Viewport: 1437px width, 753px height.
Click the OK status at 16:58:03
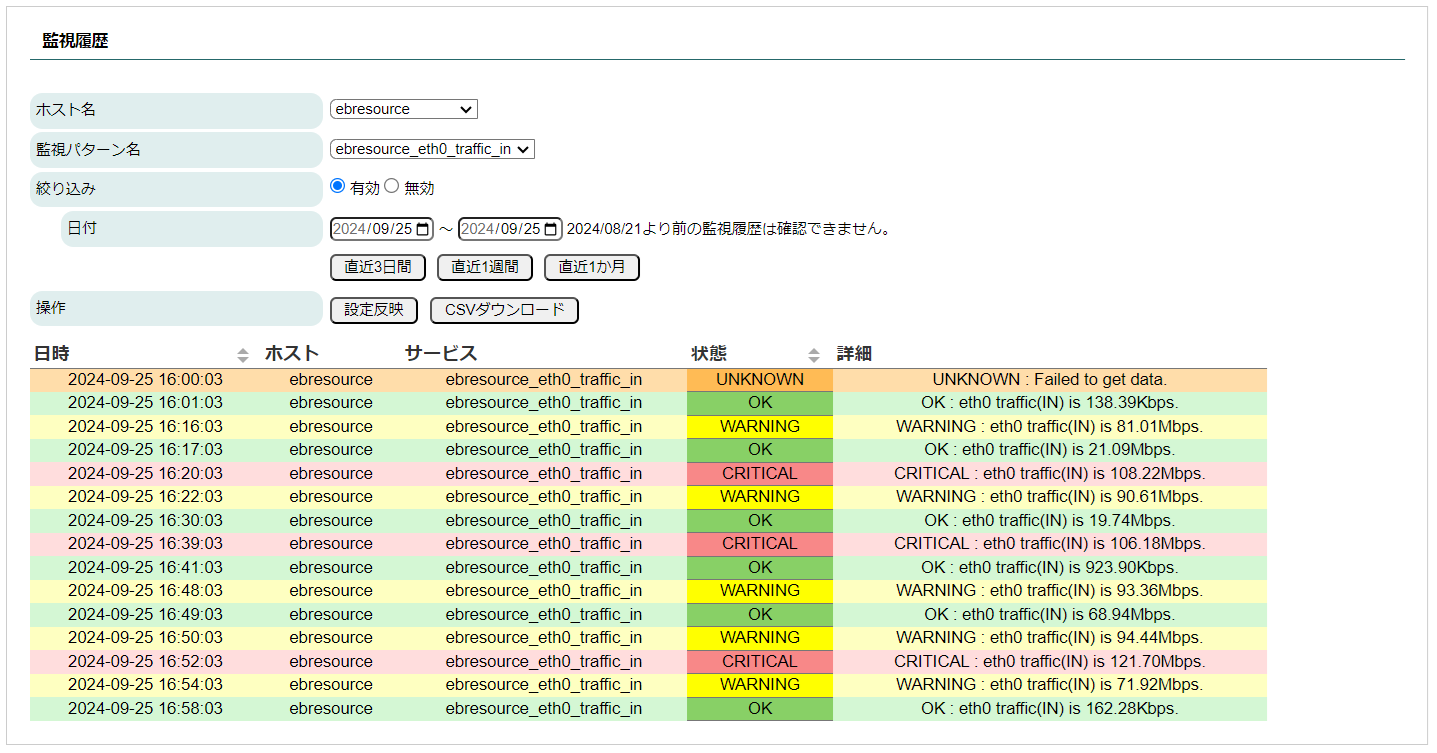click(x=760, y=709)
